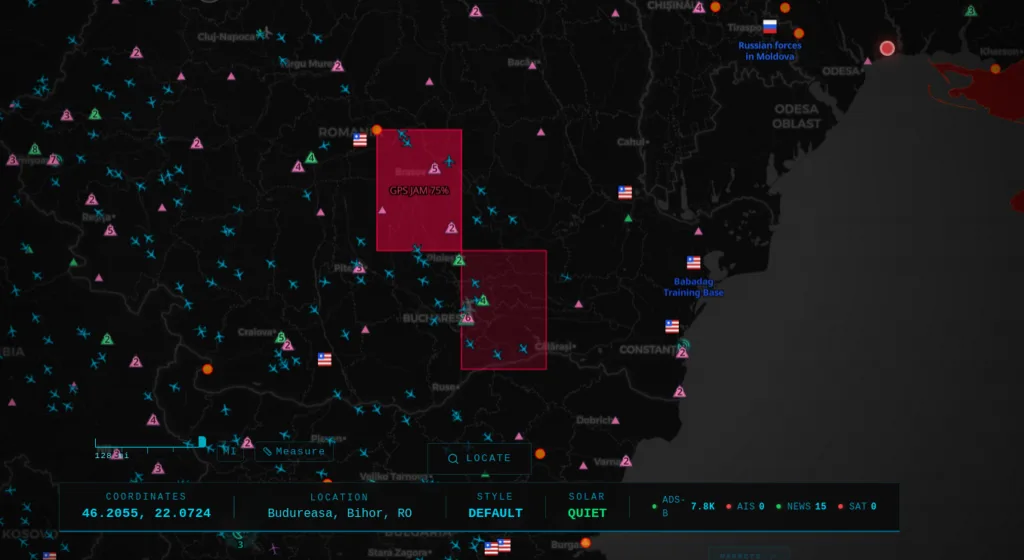The height and width of the screenshot is (560, 1024).
Task: Select the aircraft icon inside GPS JAM zone
Action: point(449,161)
